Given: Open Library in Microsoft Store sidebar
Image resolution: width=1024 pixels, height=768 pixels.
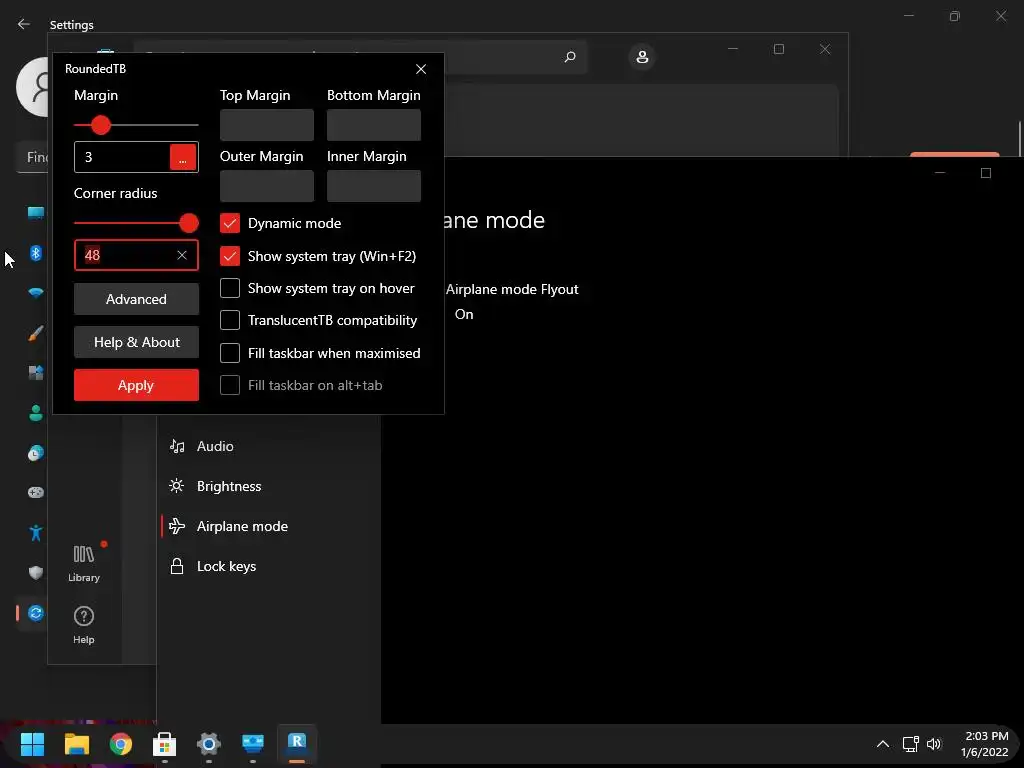Looking at the screenshot, I should coord(84,563).
